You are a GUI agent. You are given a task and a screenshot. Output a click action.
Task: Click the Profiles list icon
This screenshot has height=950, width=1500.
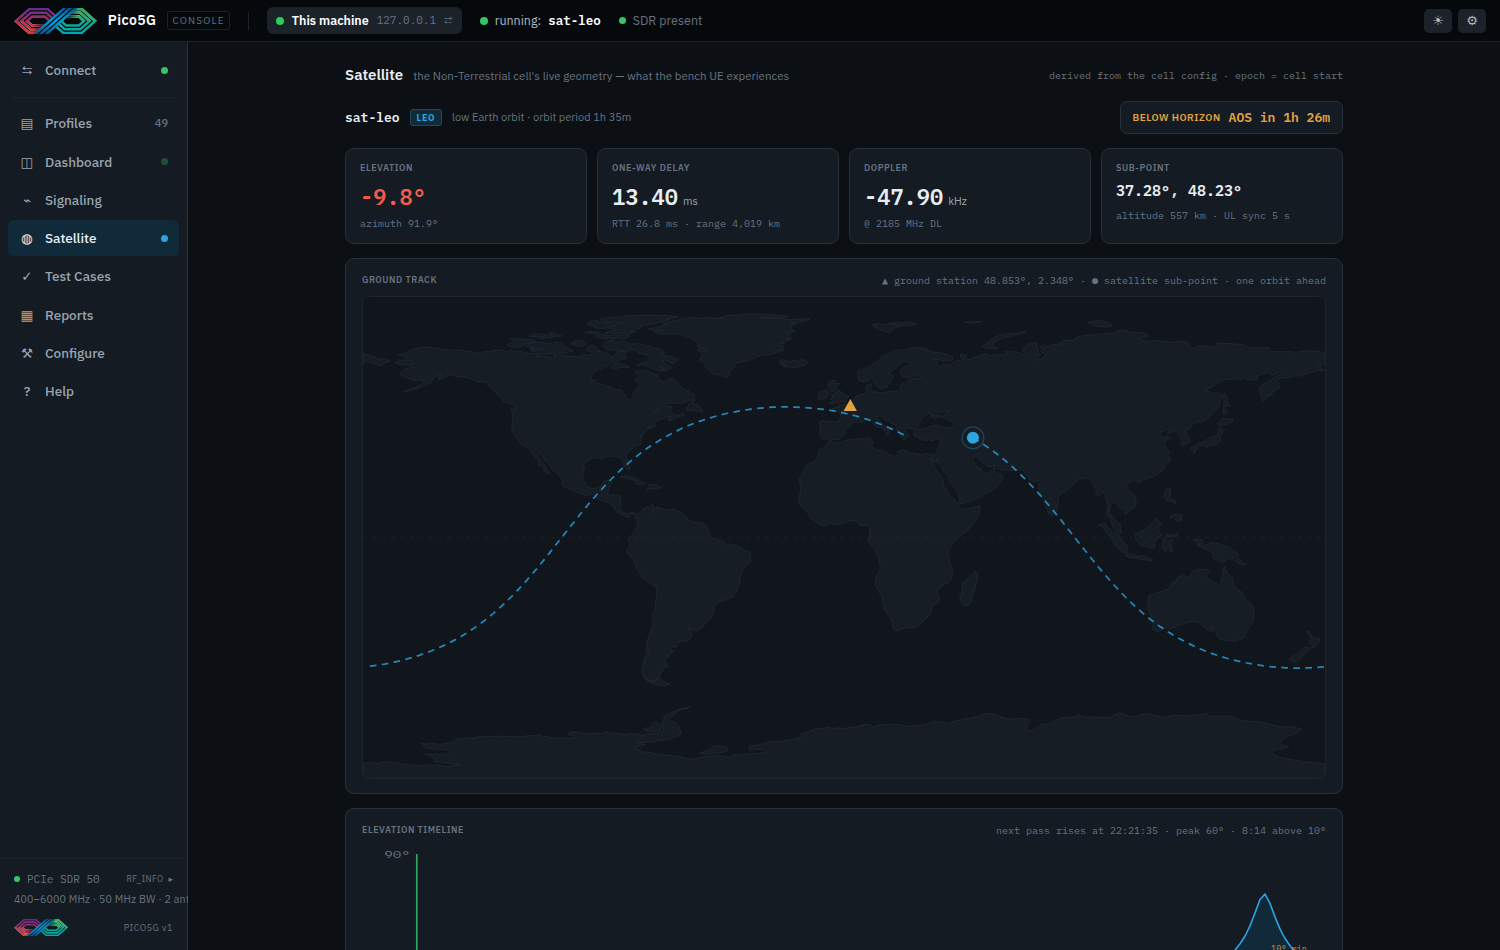tap(27, 124)
